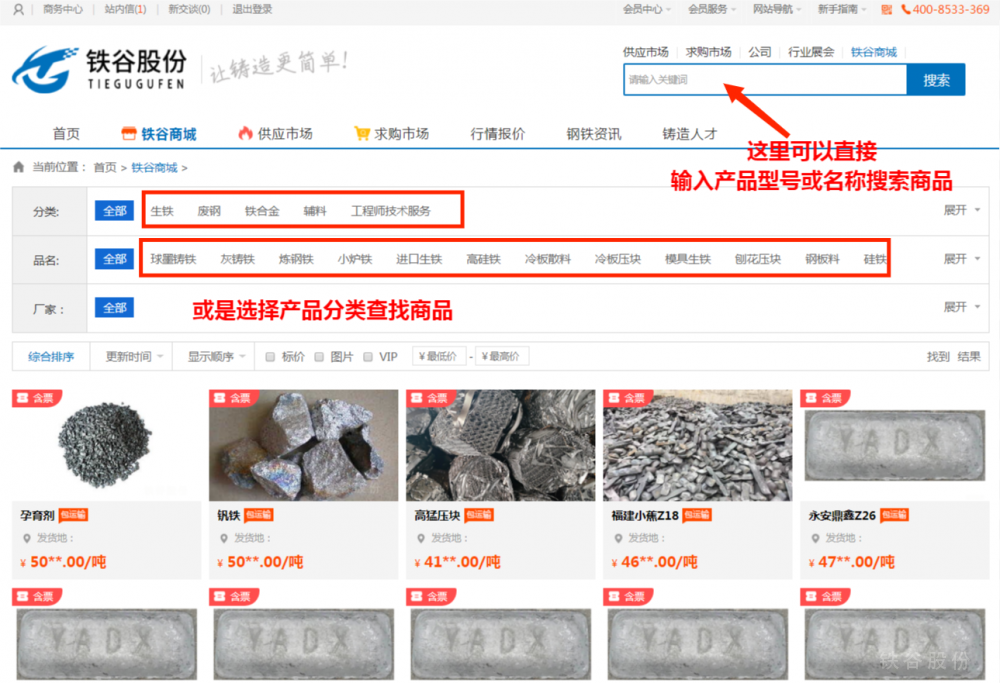Expand the 分类 category row with 展开

tap(961, 211)
